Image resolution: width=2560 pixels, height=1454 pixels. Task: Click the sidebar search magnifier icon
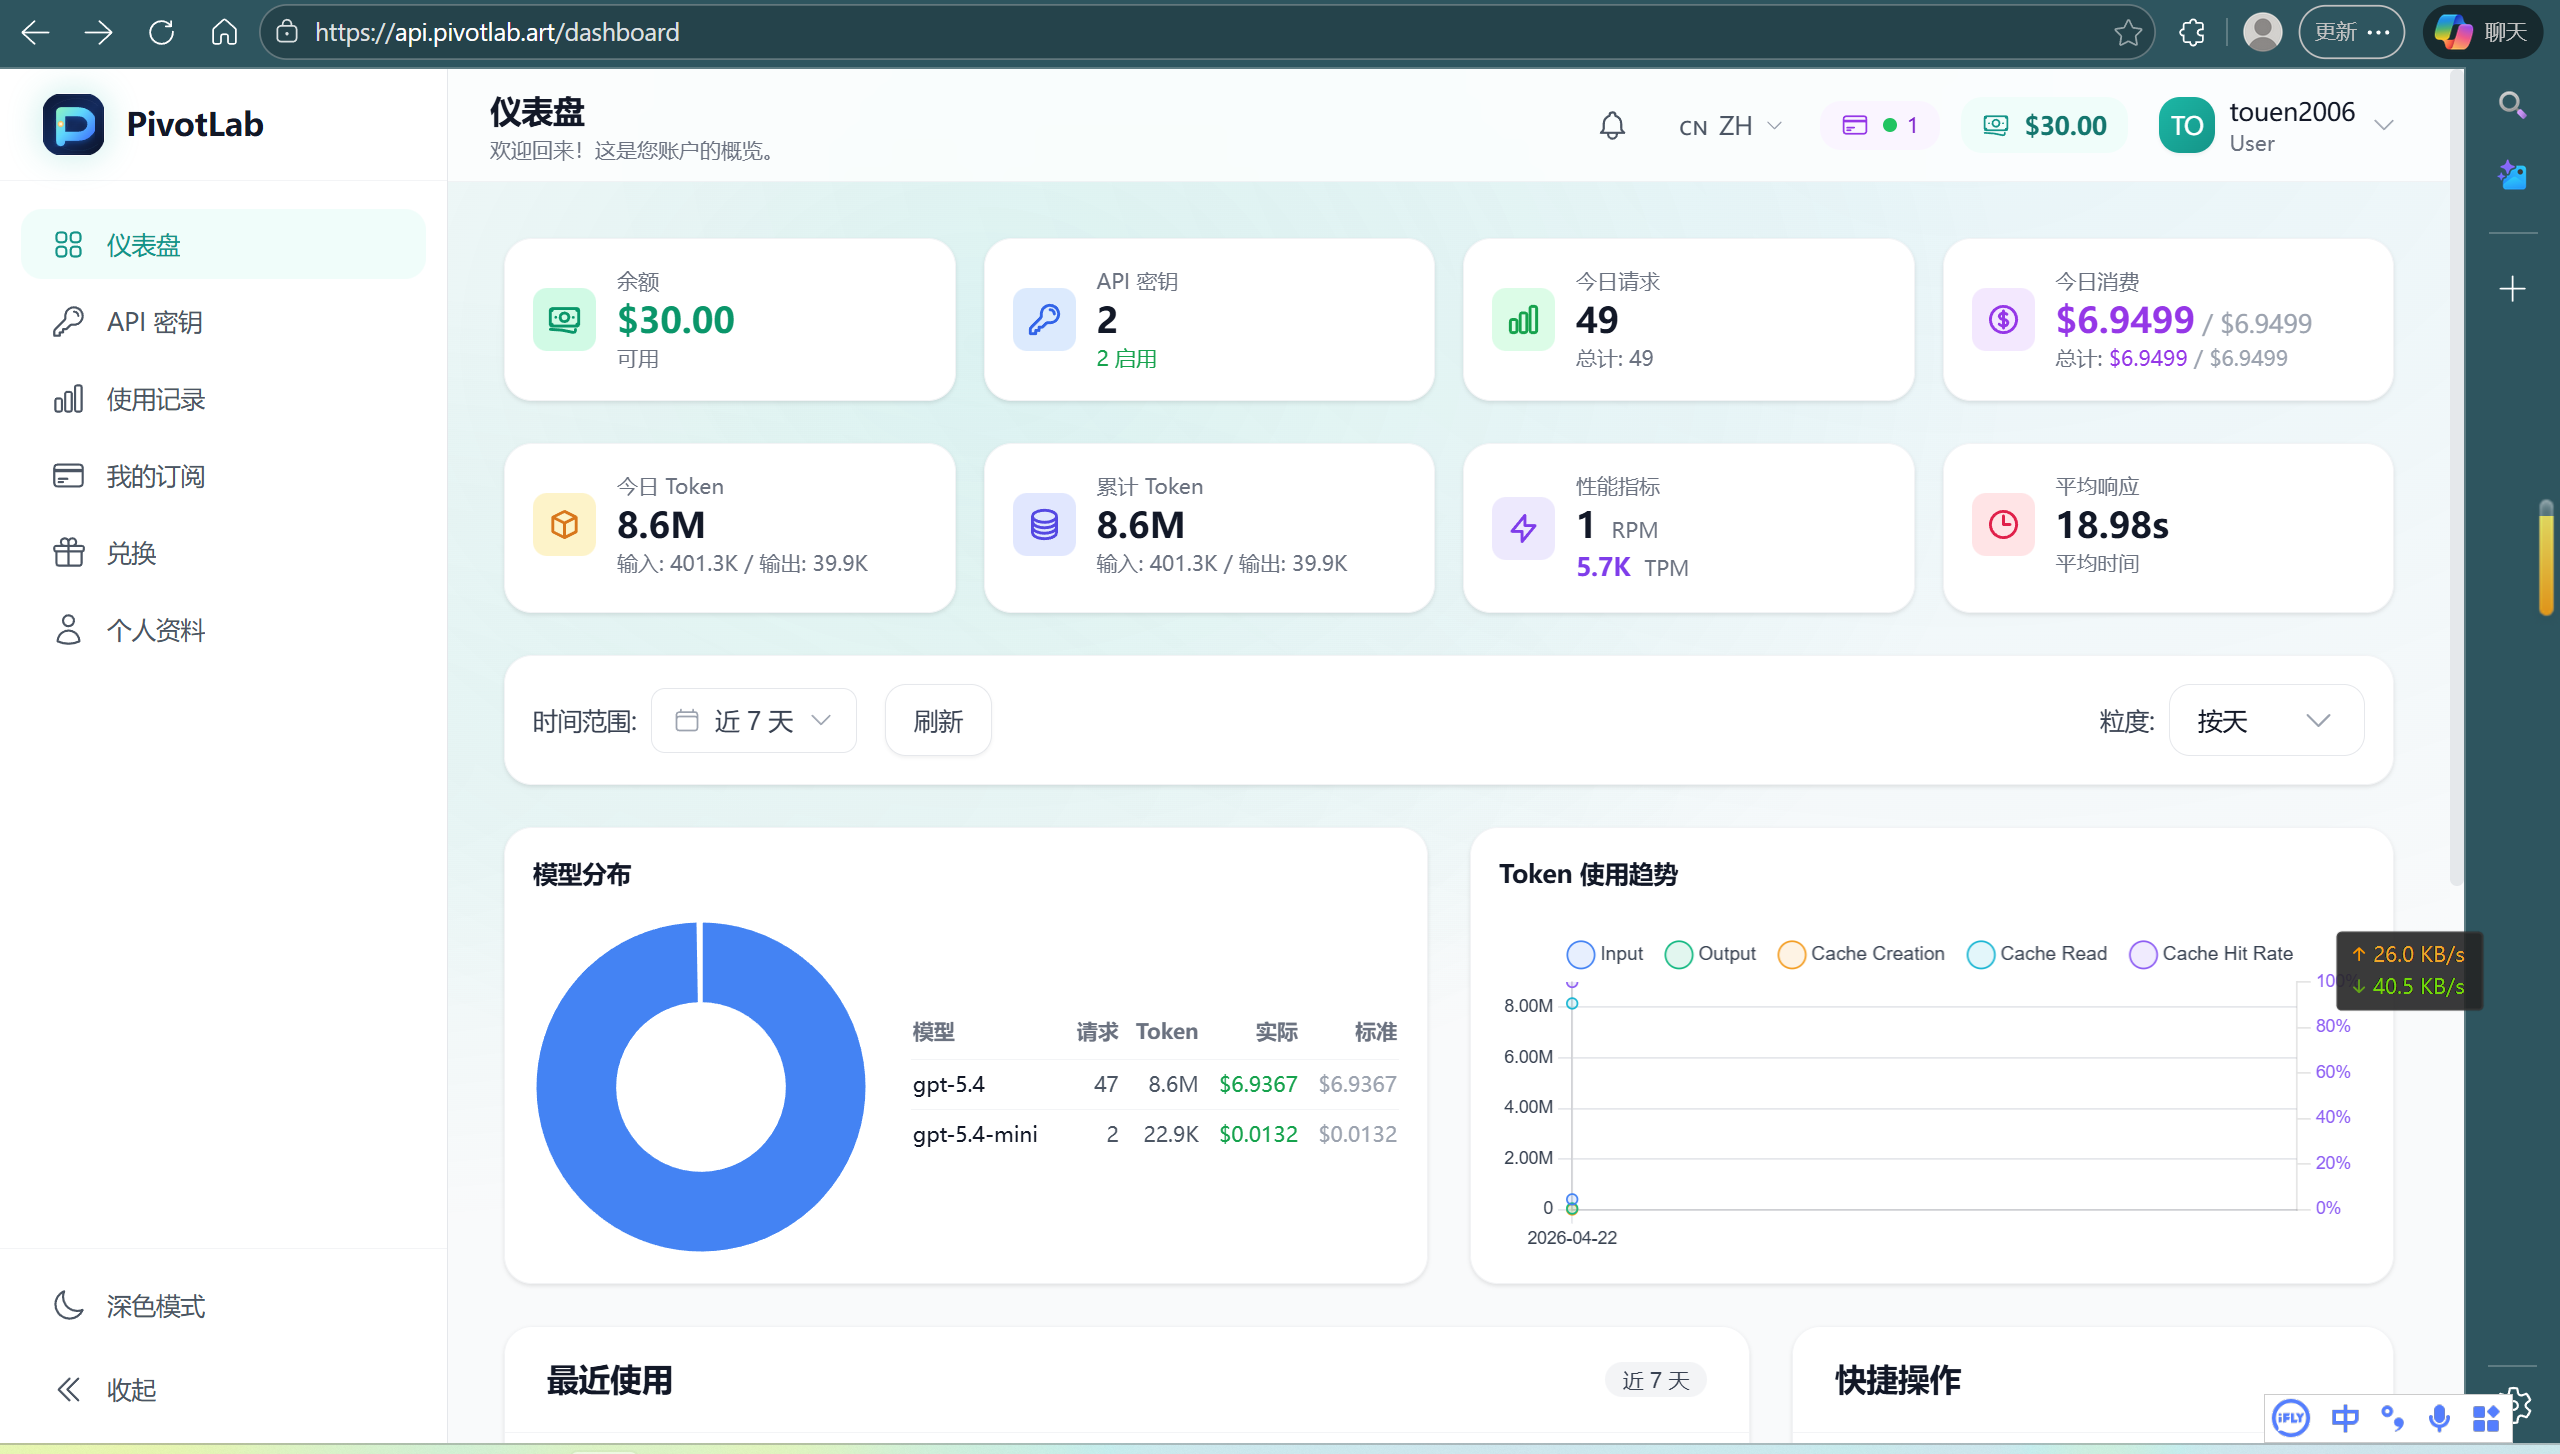click(2512, 105)
